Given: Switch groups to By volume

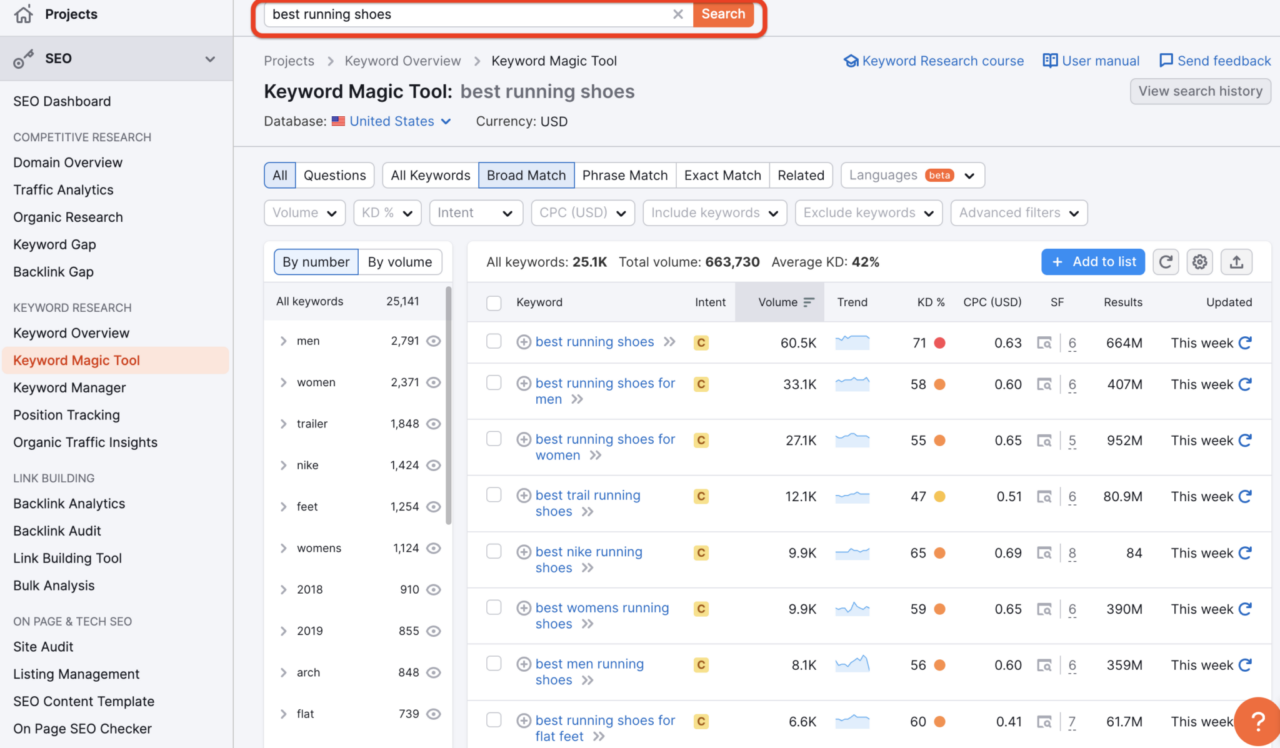Looking at the screenshot, I should click(400, 262).
